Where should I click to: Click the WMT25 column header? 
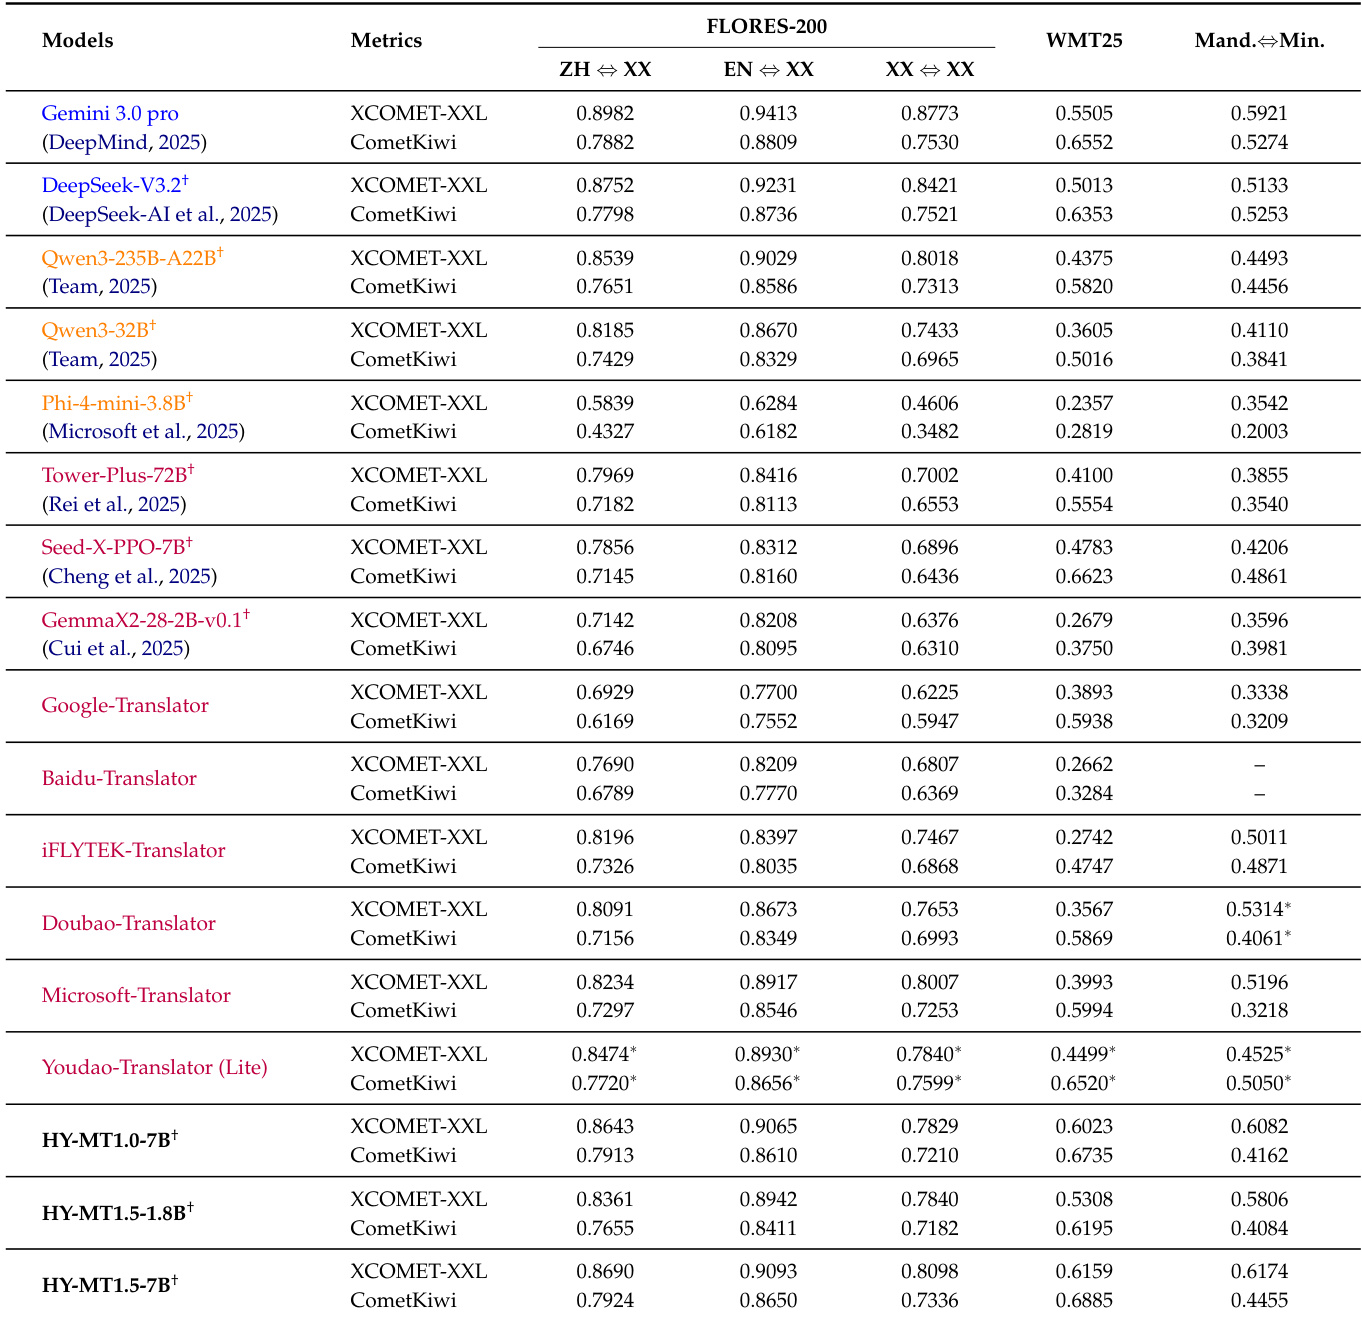coord(1084,41)
